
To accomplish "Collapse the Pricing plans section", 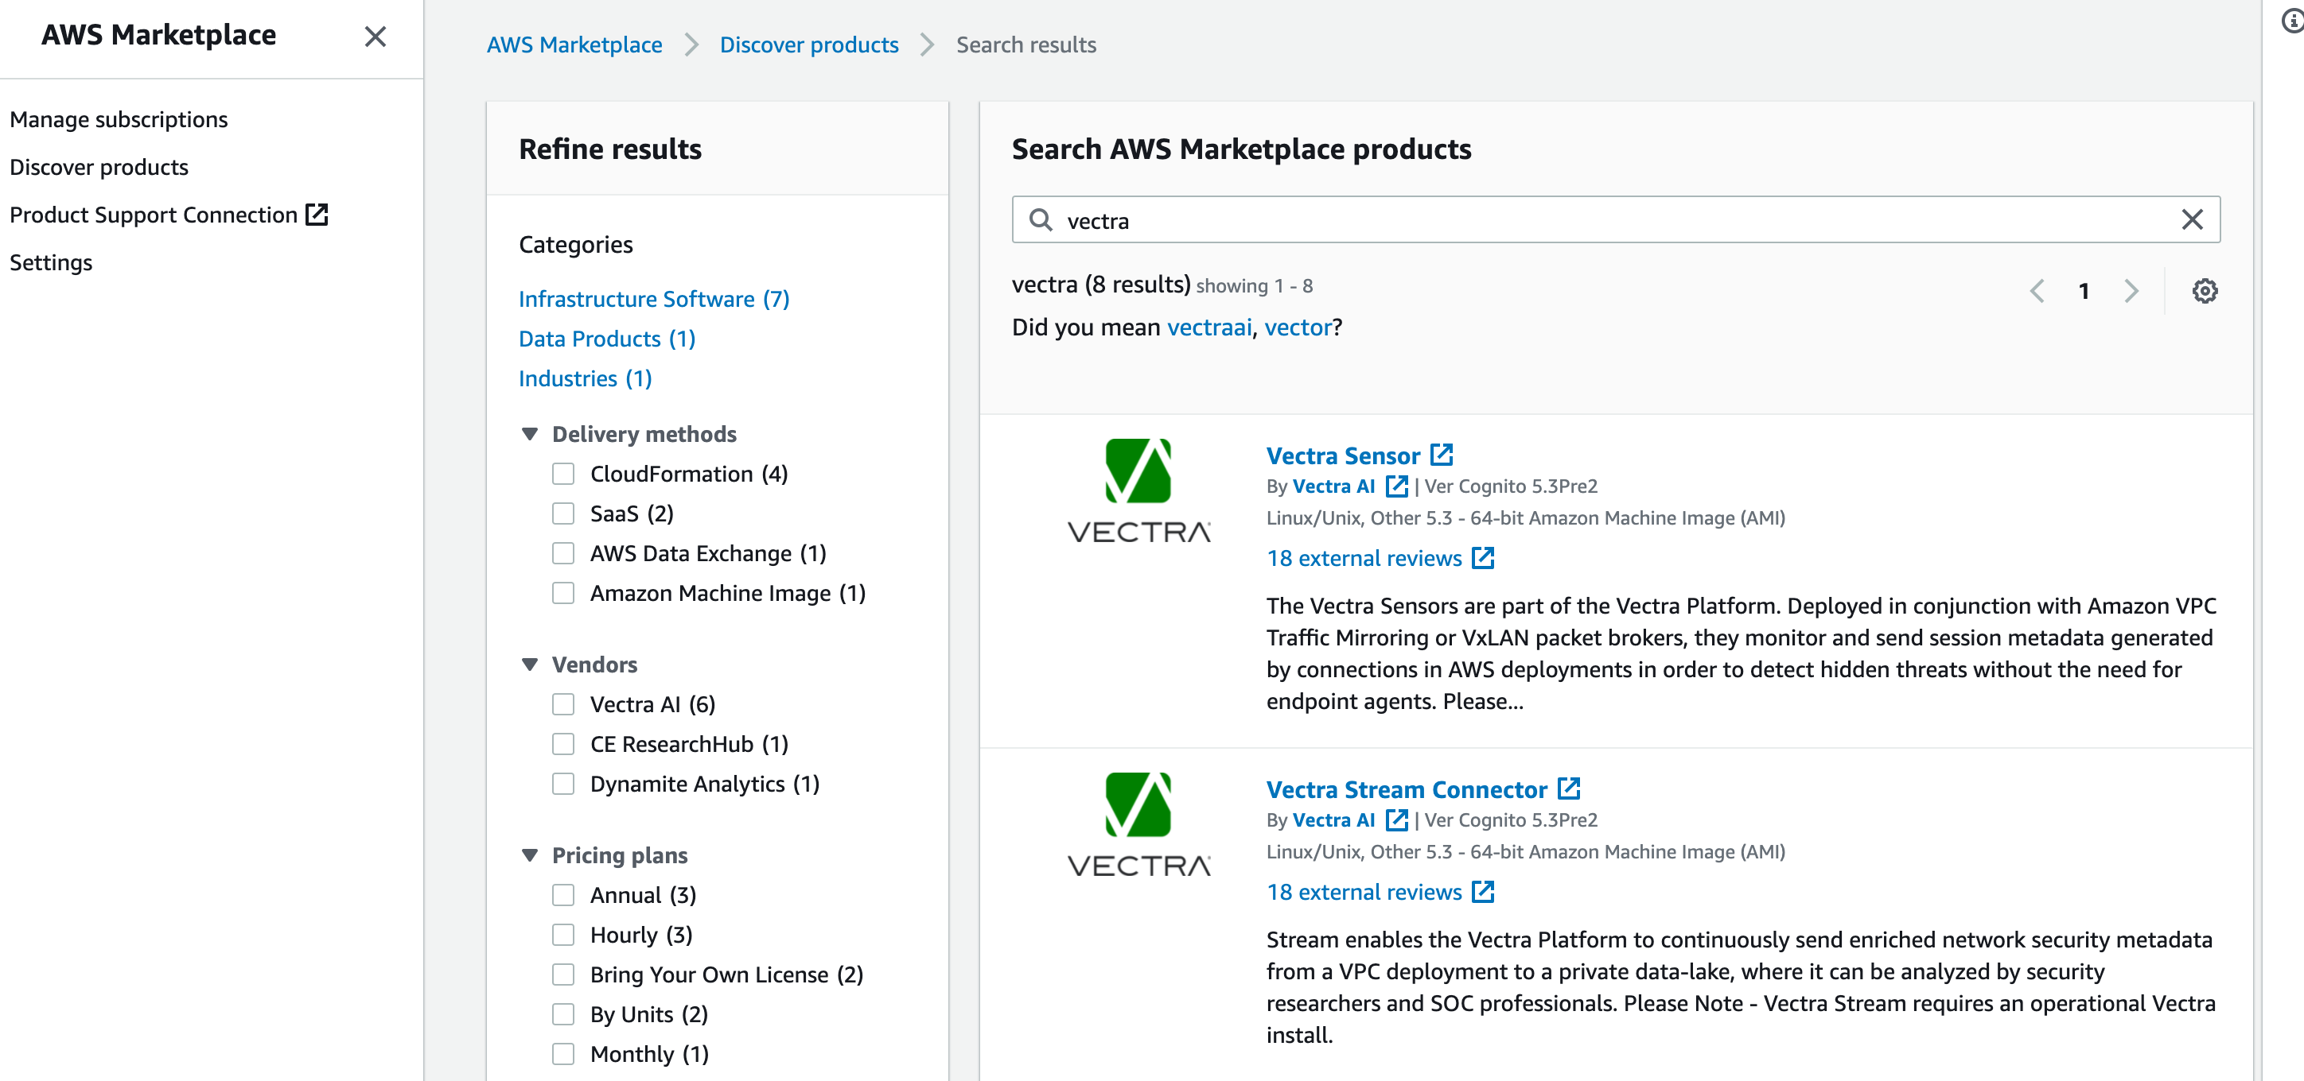I will point(530,855).
